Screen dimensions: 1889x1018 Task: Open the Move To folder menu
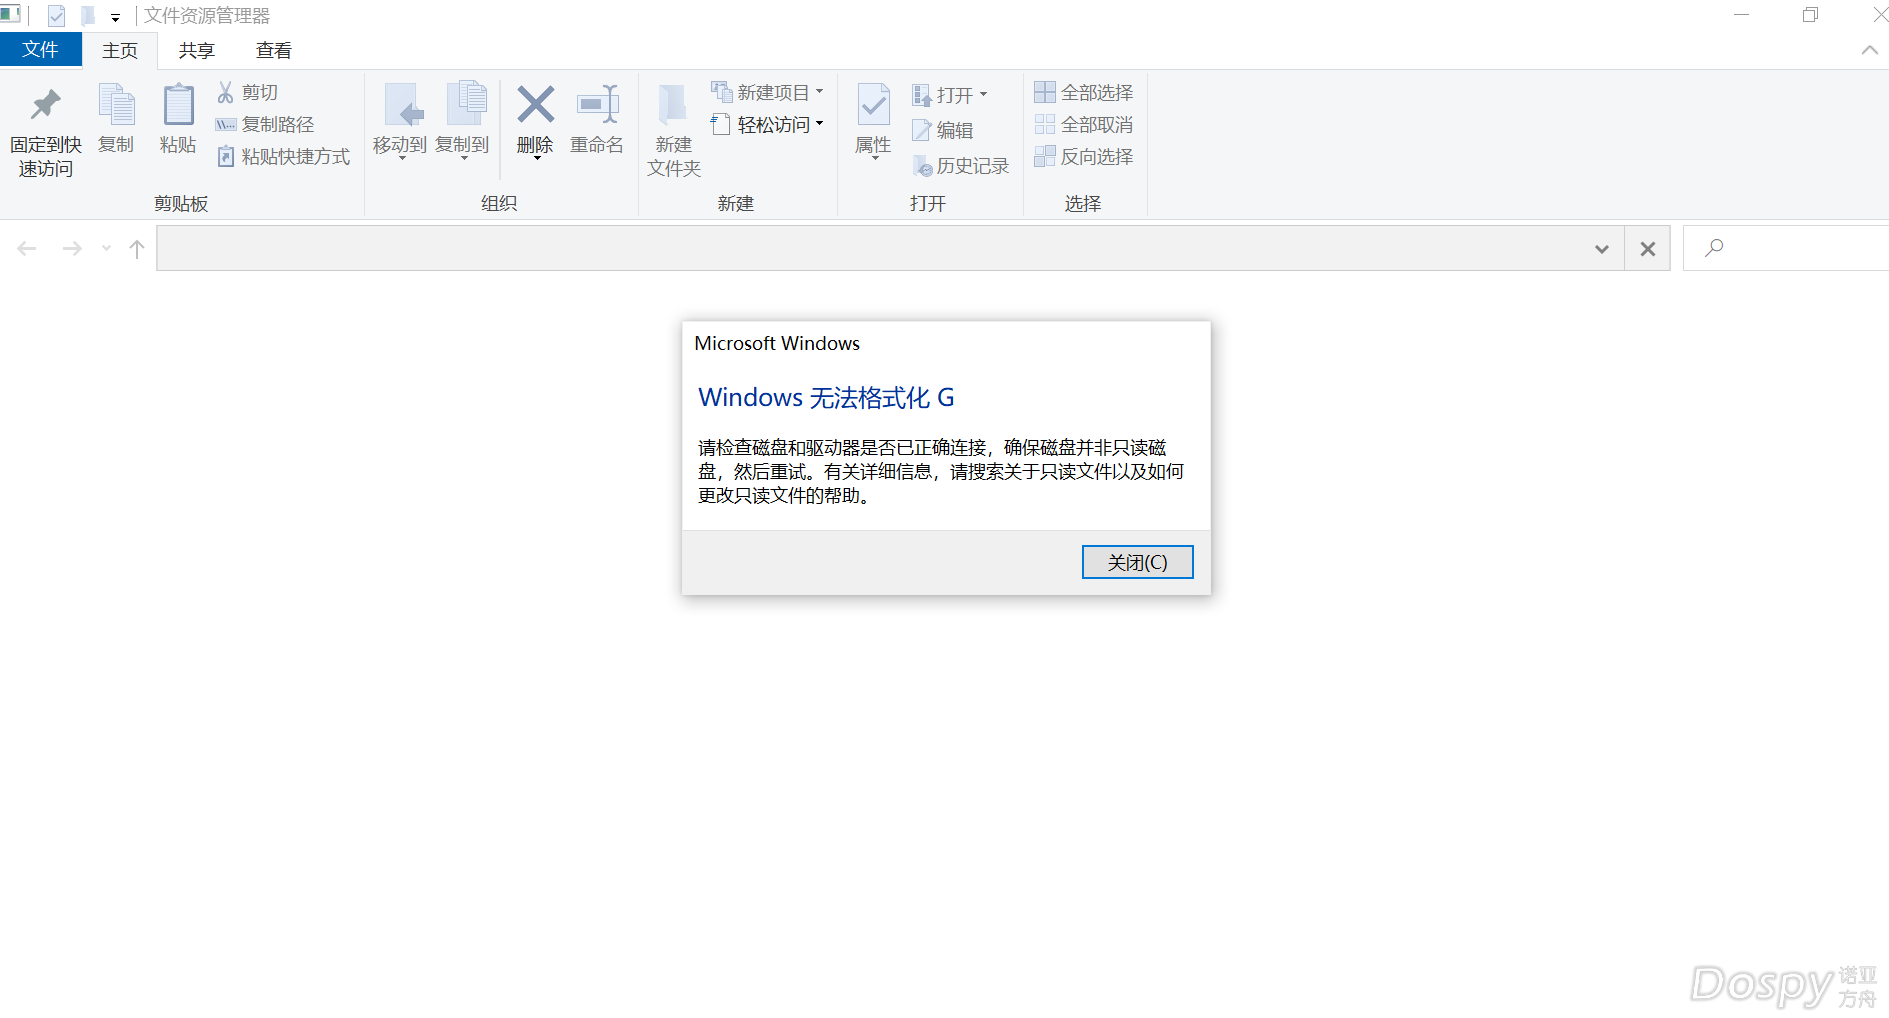[x=401, y=120]
